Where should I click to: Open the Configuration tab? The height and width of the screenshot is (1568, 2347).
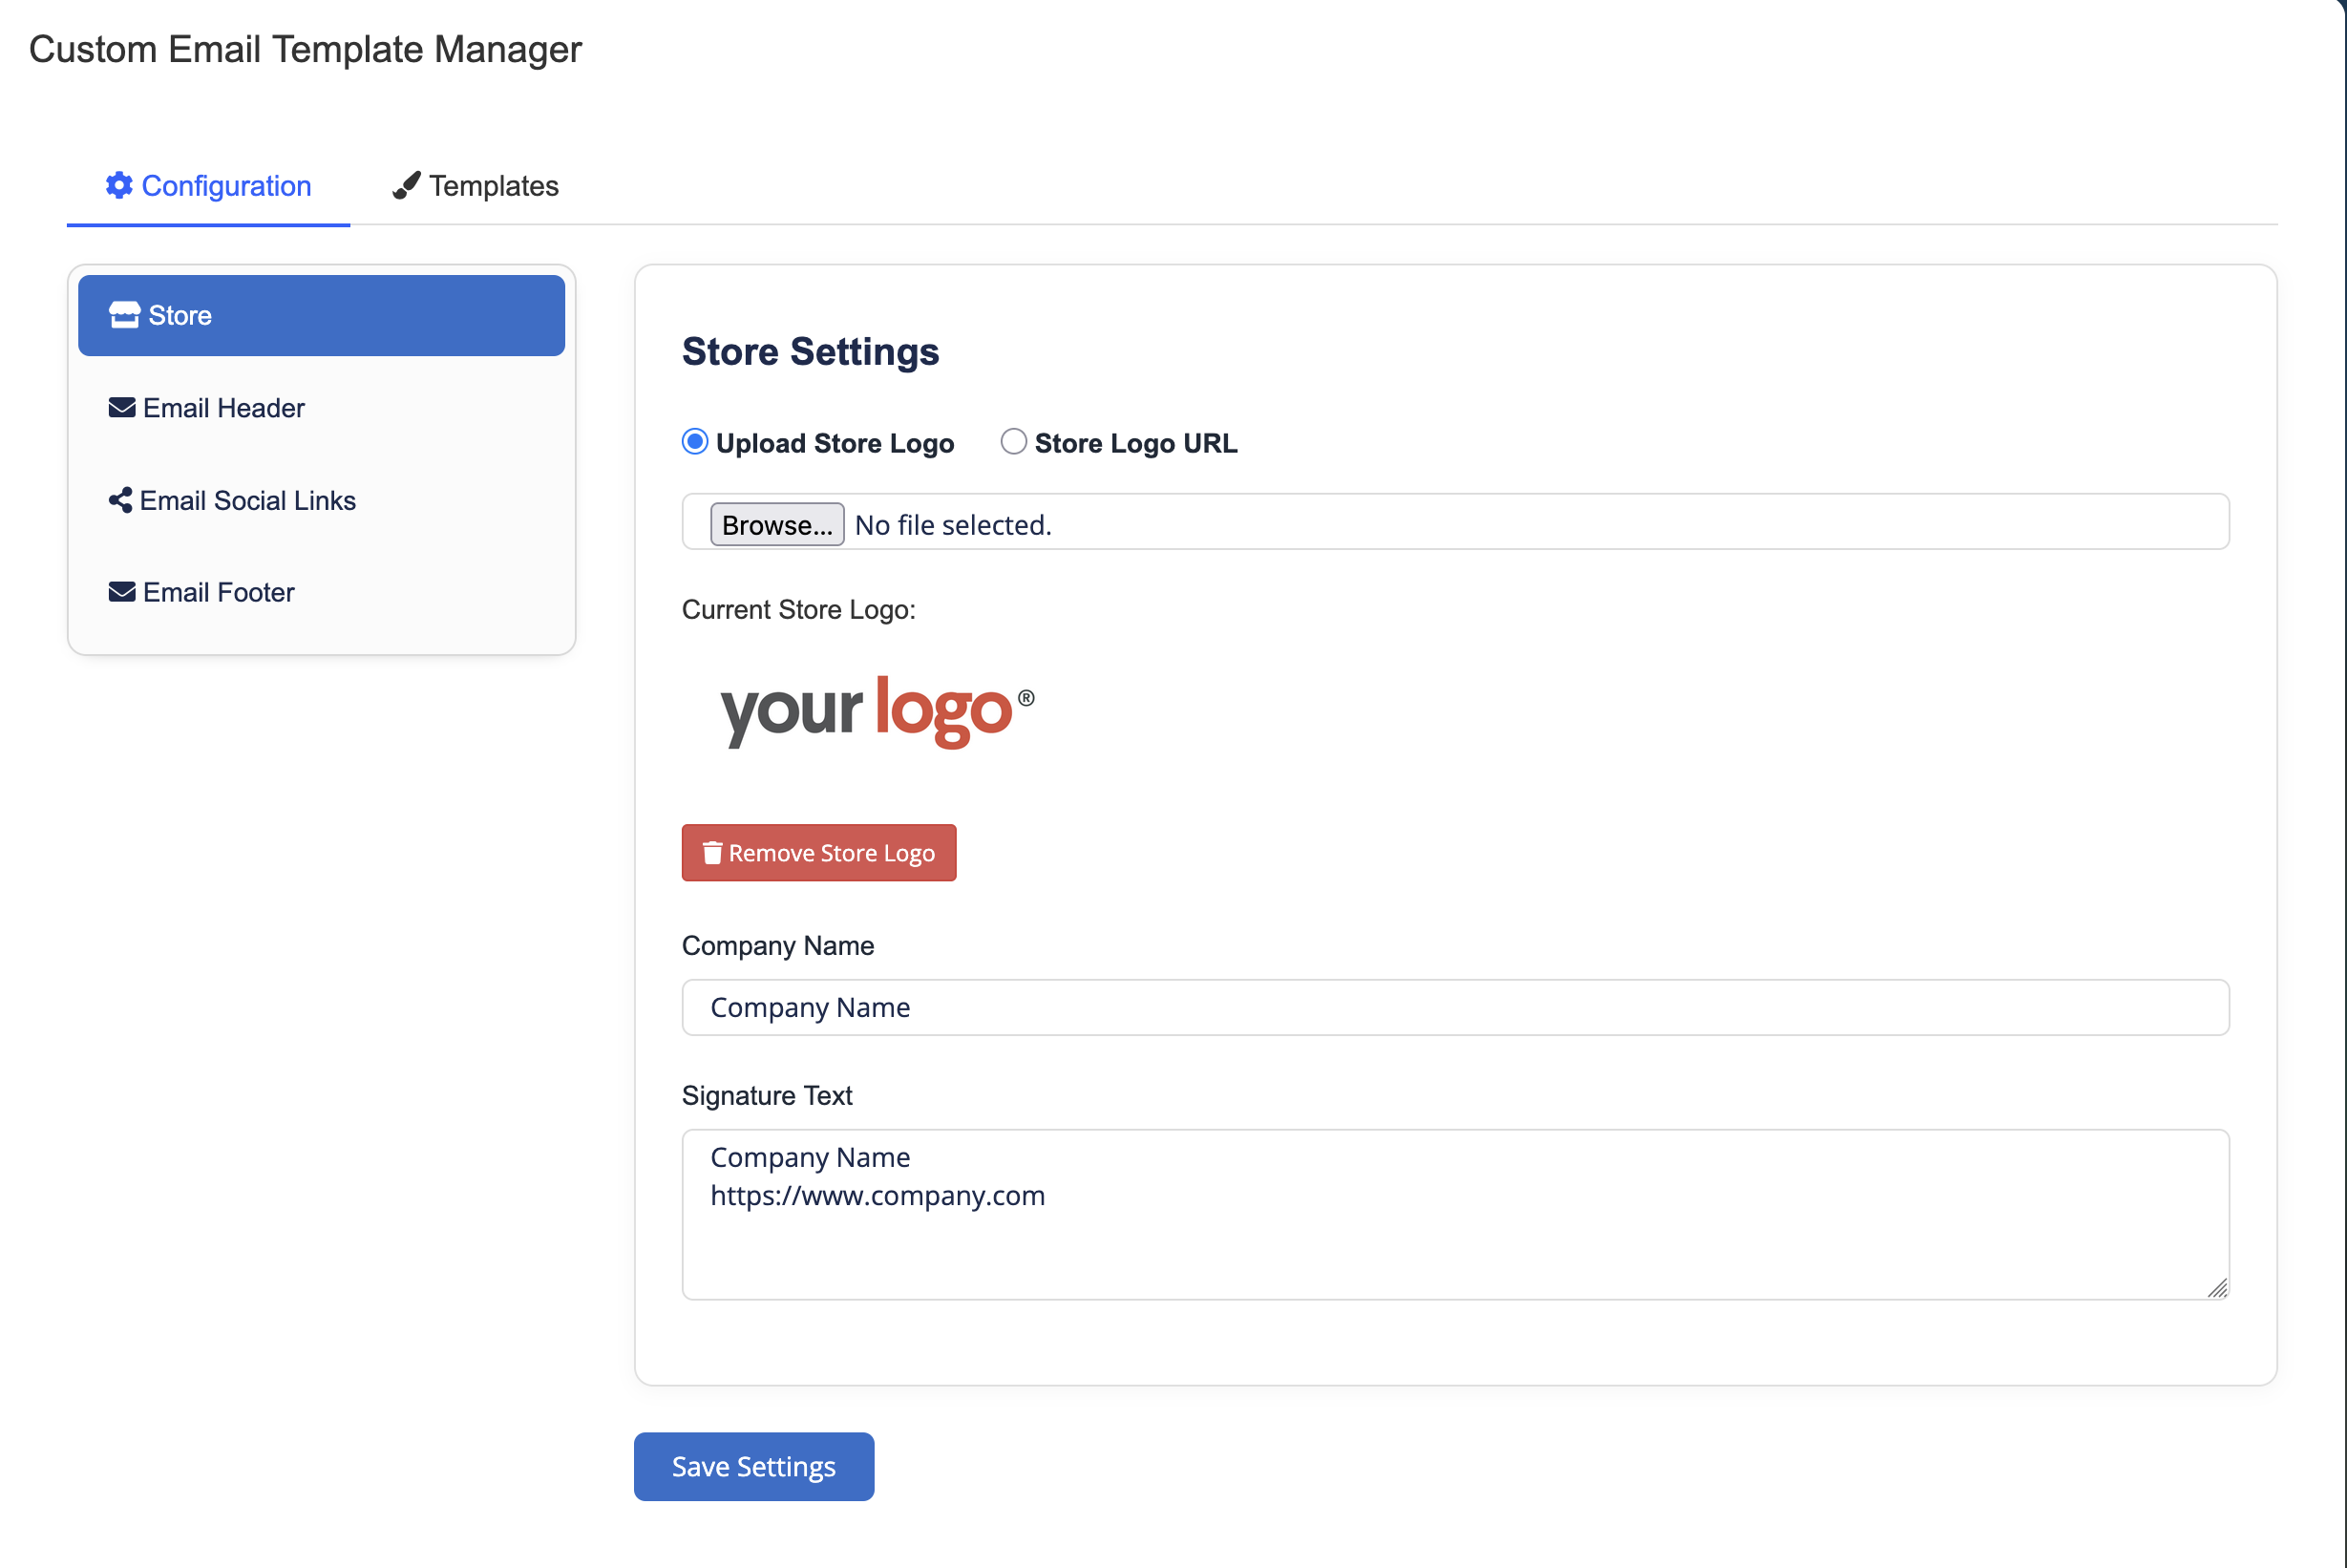209,186
